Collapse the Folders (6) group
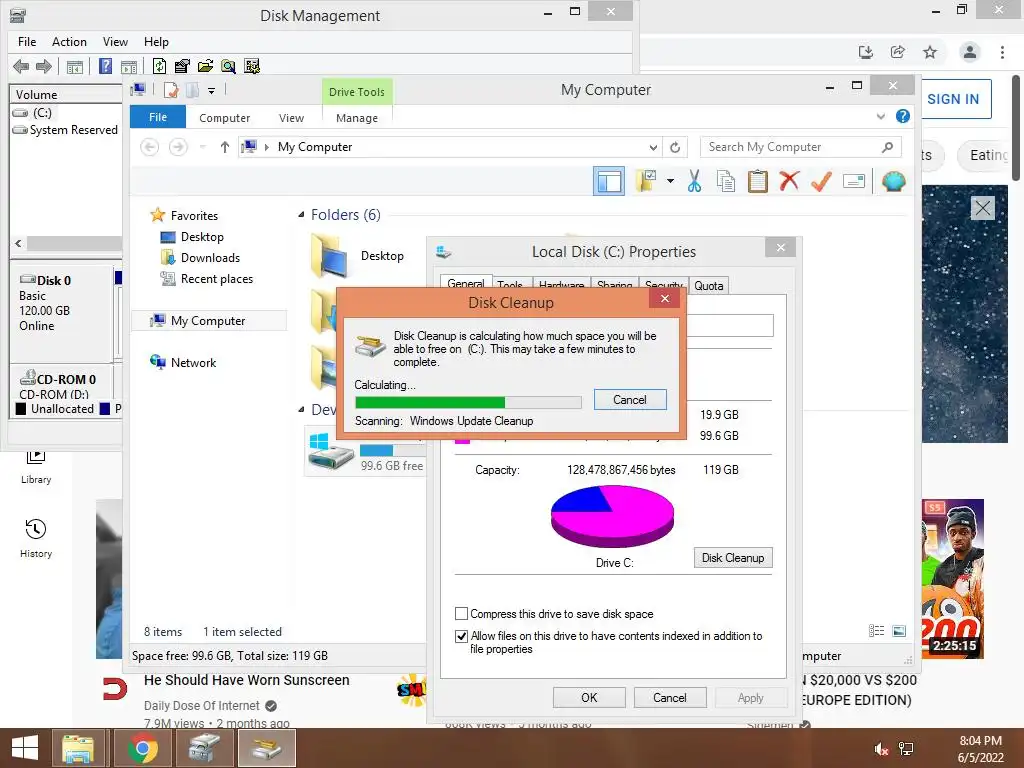Viewport: 1024px width, 768px height. coord(301,215)
